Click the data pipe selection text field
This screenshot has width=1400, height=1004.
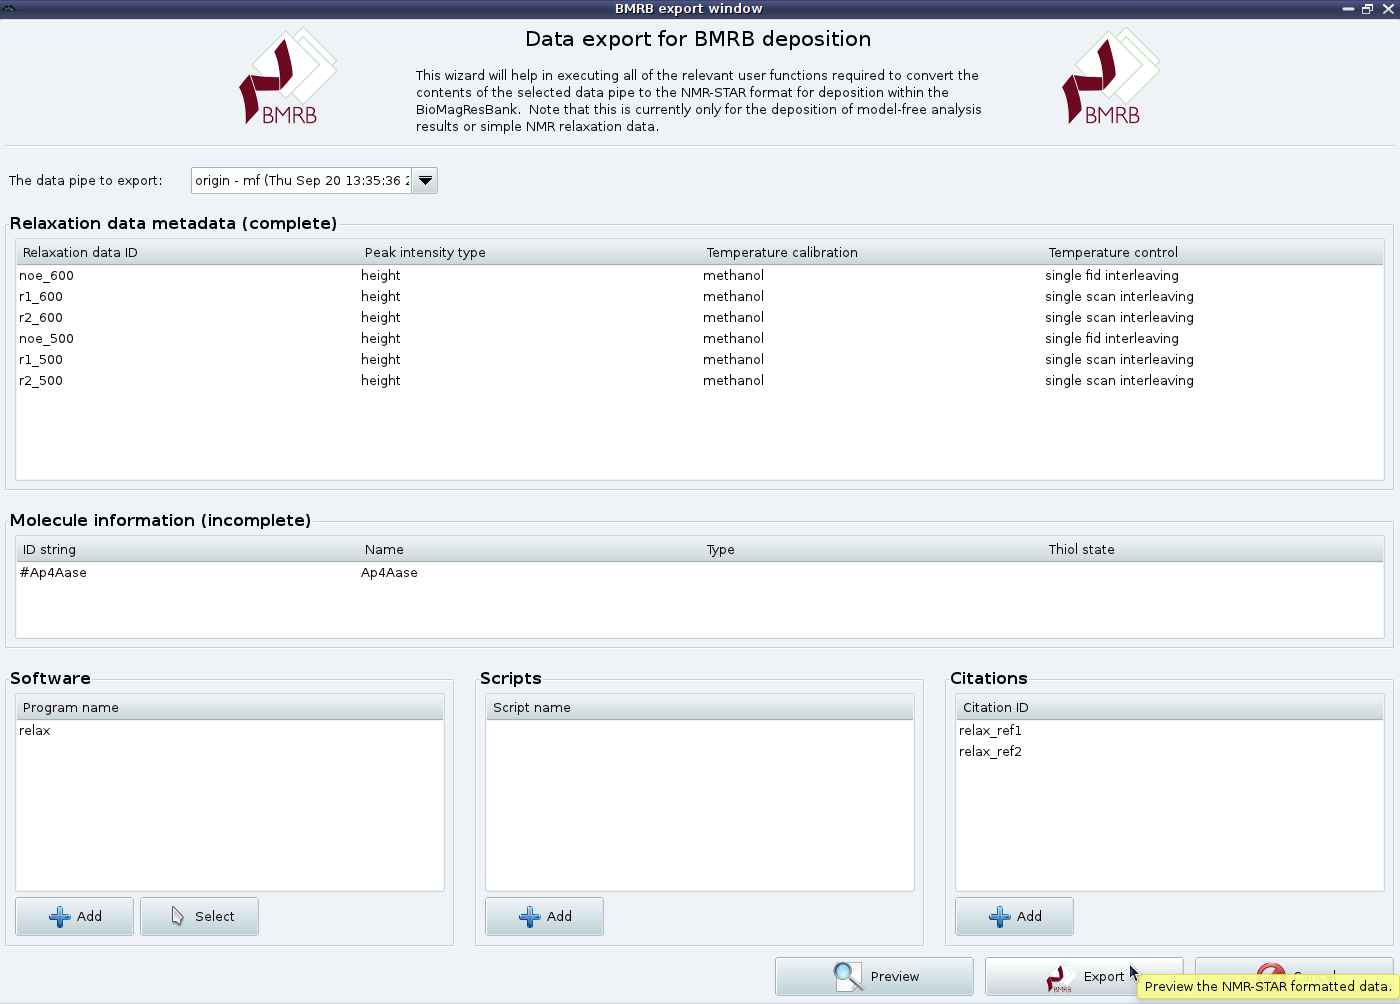301,181
